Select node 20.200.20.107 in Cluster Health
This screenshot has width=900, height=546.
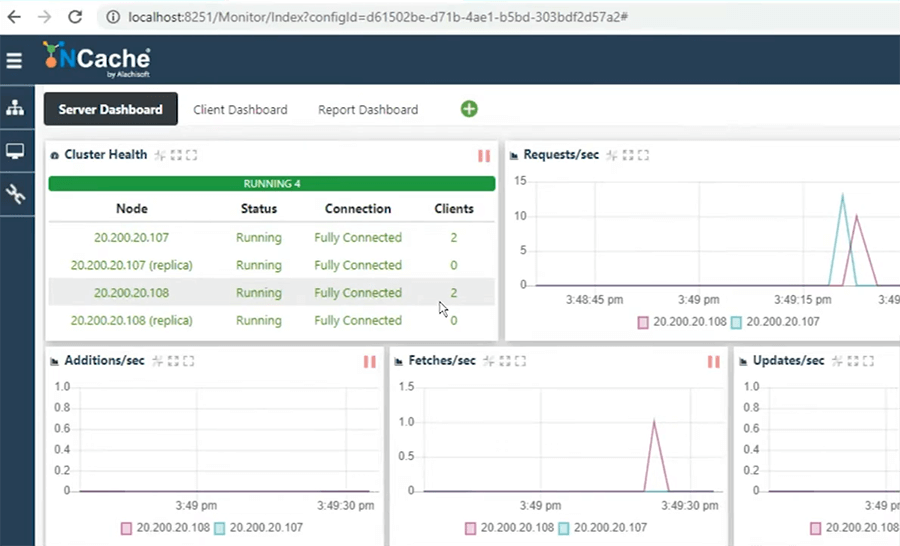pyautogui.click(x=131, y=238)
